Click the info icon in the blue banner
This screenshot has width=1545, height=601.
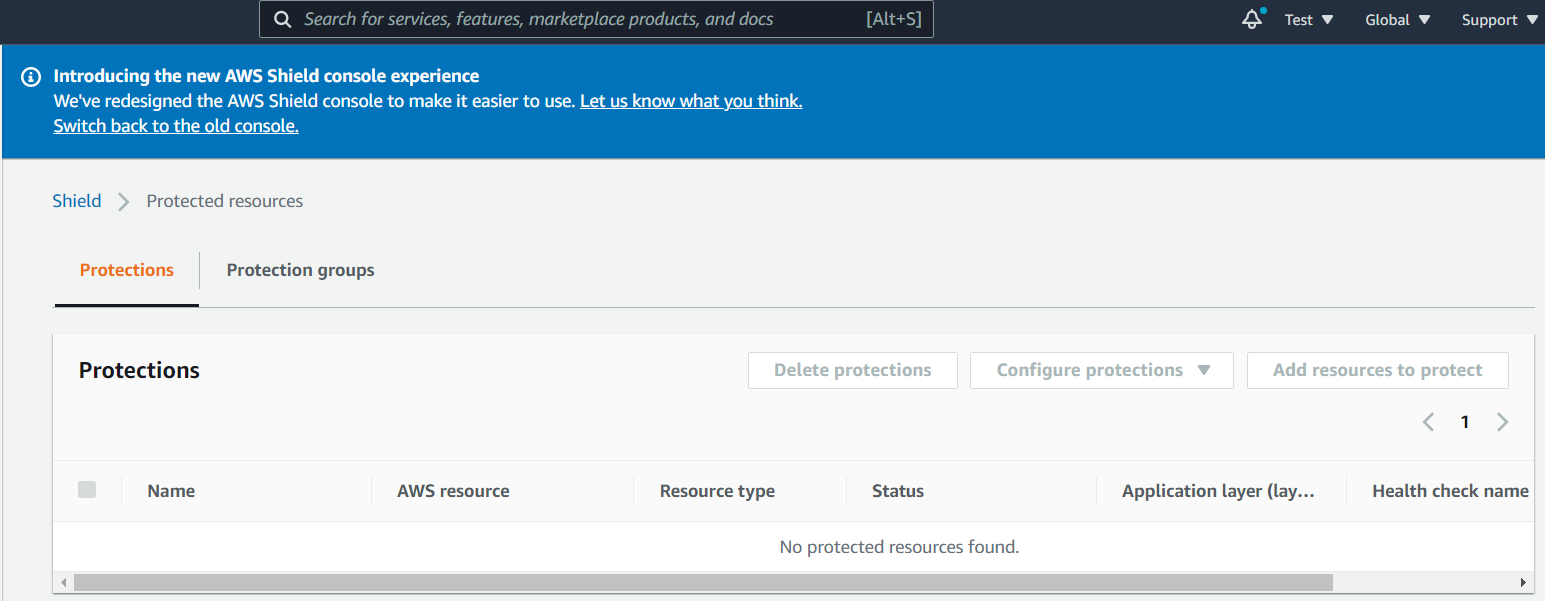coord(31,77)
